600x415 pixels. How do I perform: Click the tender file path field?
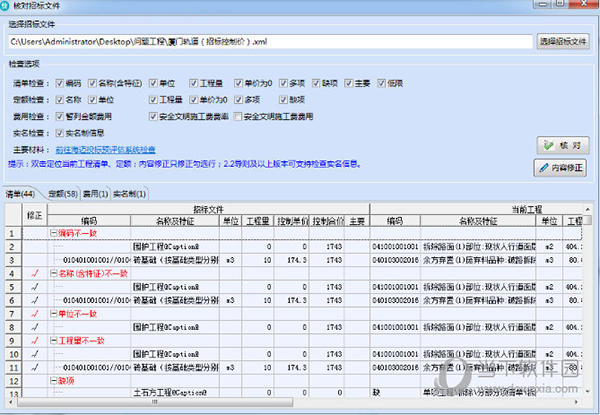[x=270, y=41]
